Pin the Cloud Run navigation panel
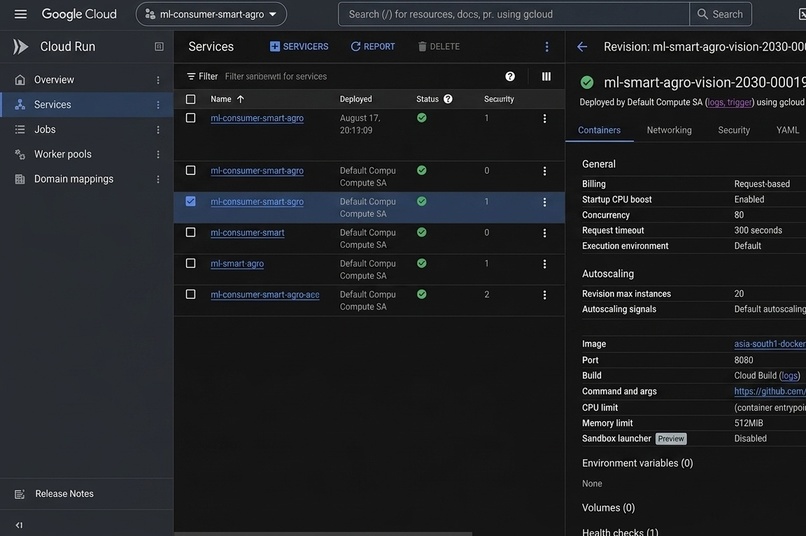 (x=159, y=47)
